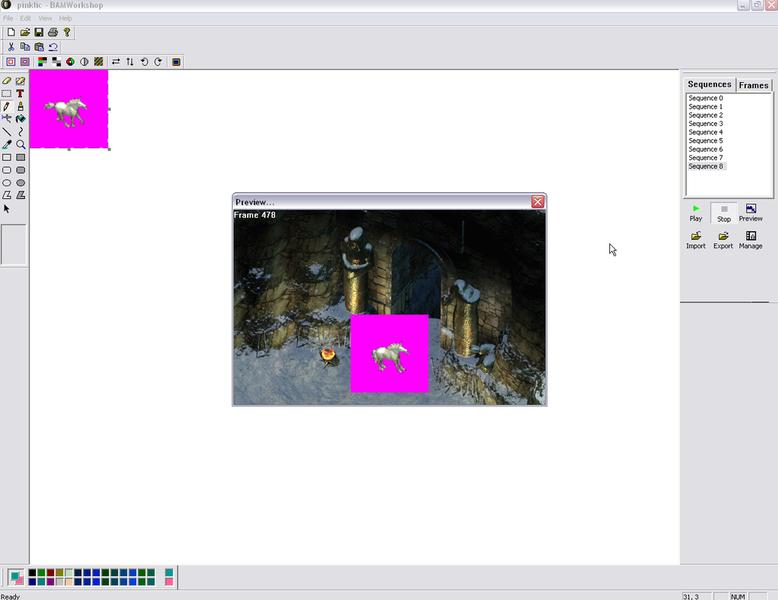778x600 pixels.
Task: Select Sequence 4 in the list
Action: point(706,132)
